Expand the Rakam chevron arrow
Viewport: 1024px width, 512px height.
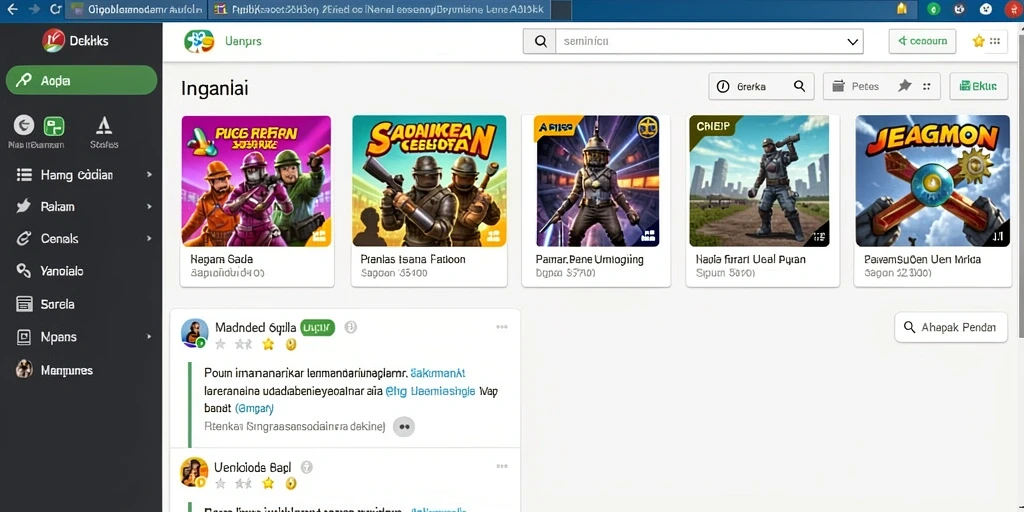tap(149, 206)
